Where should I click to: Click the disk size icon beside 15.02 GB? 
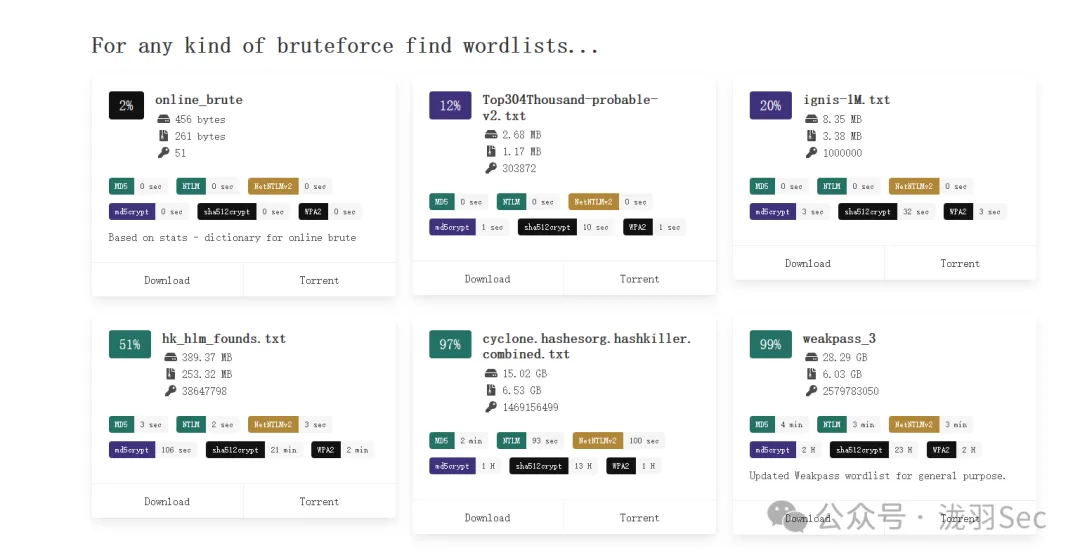pos(490,373)
